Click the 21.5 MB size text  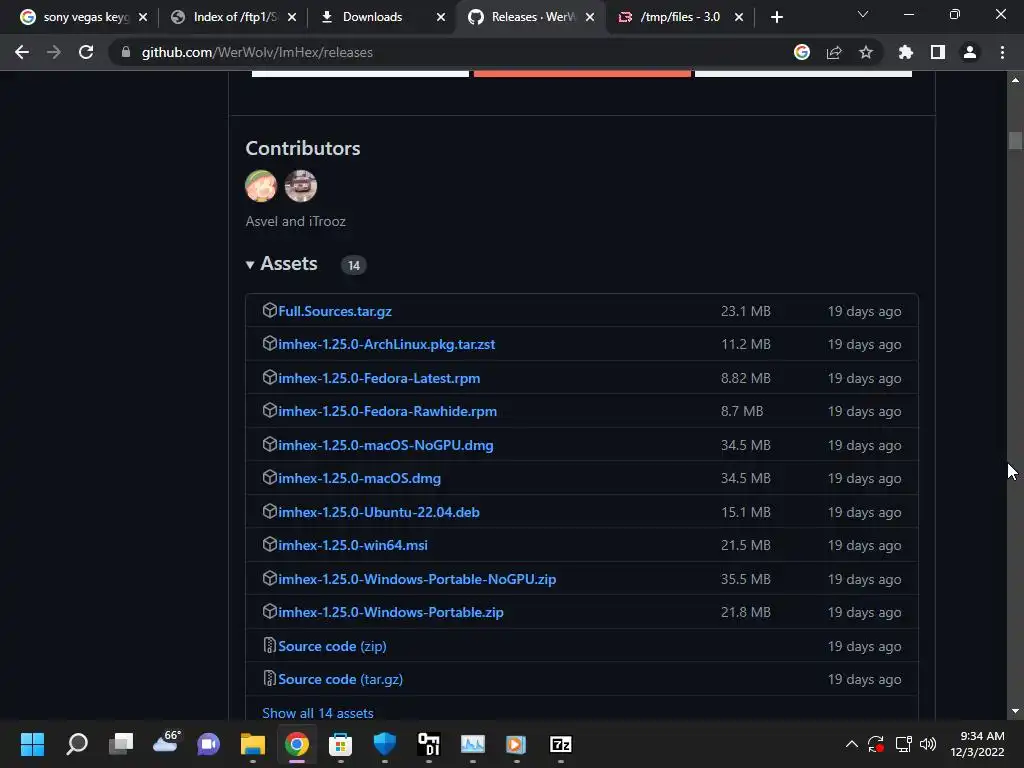746,545
